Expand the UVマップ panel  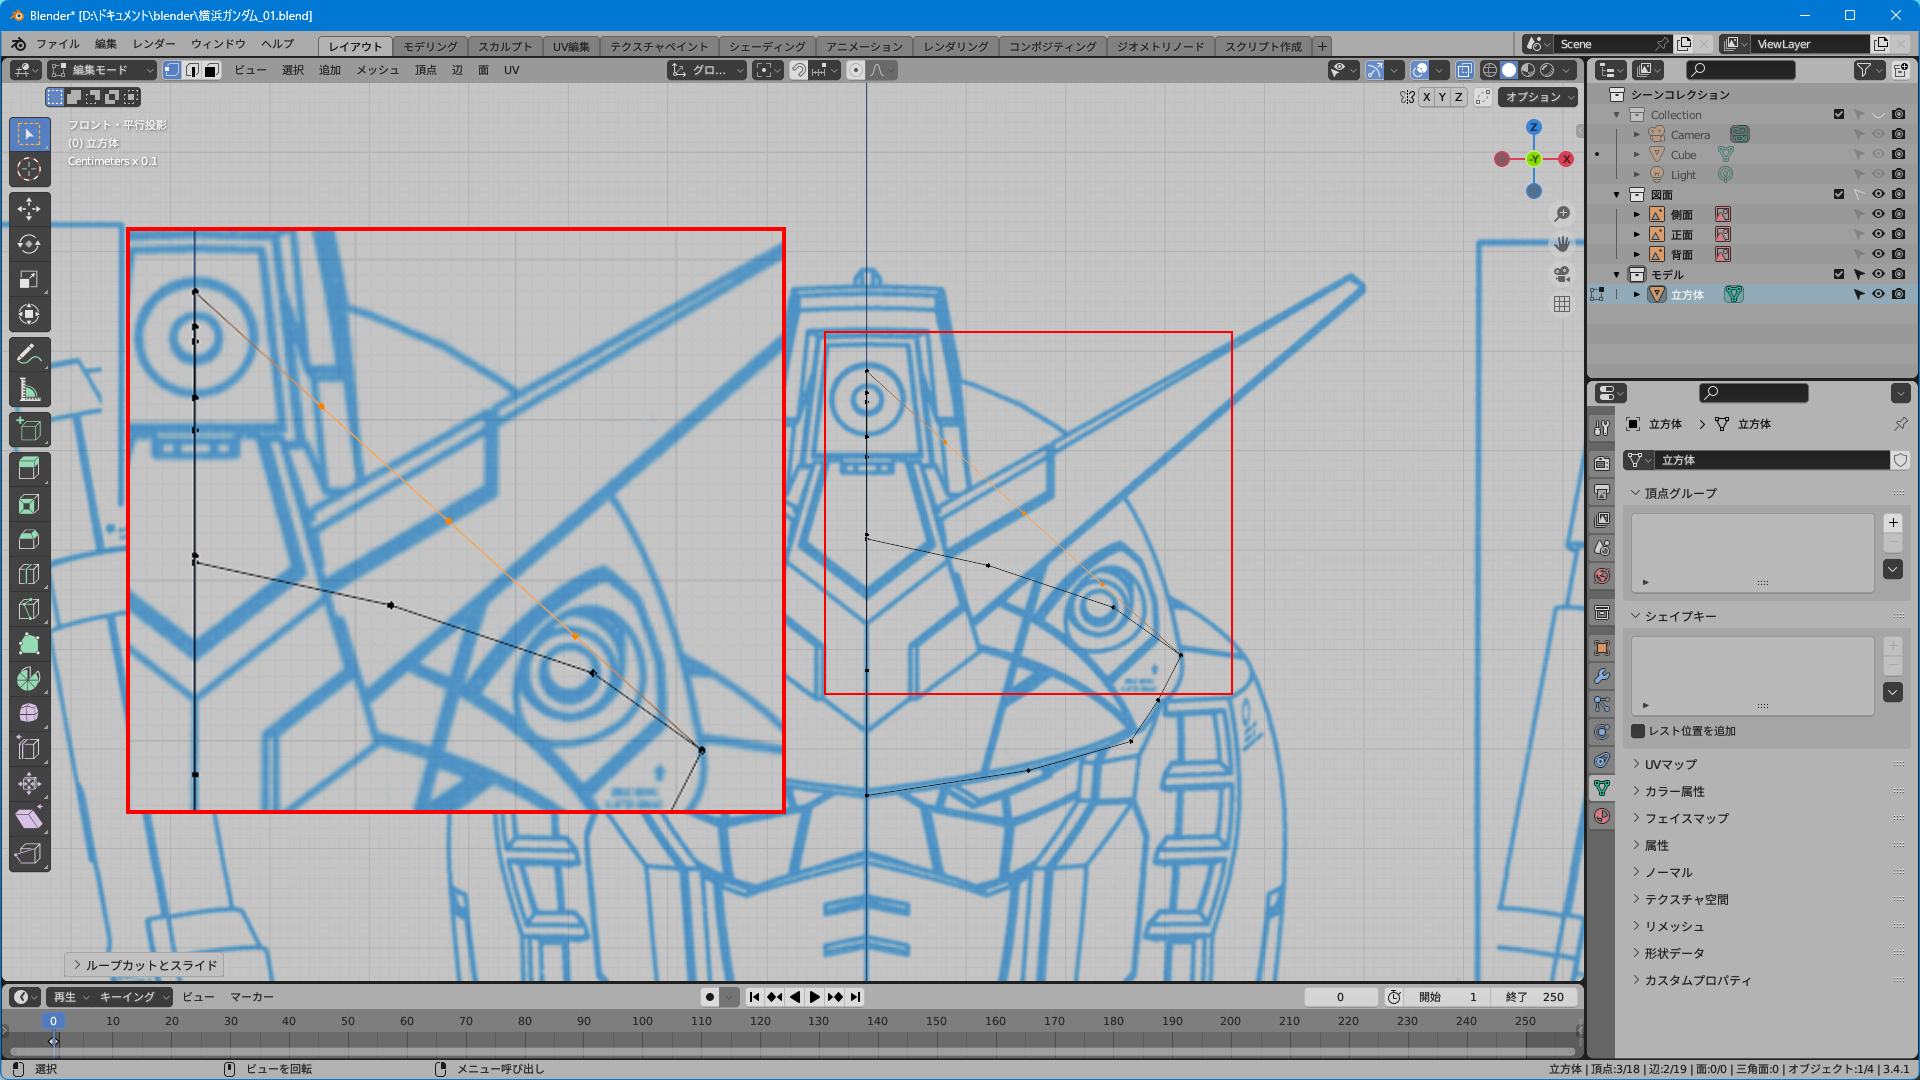(x=1670, y=764)
